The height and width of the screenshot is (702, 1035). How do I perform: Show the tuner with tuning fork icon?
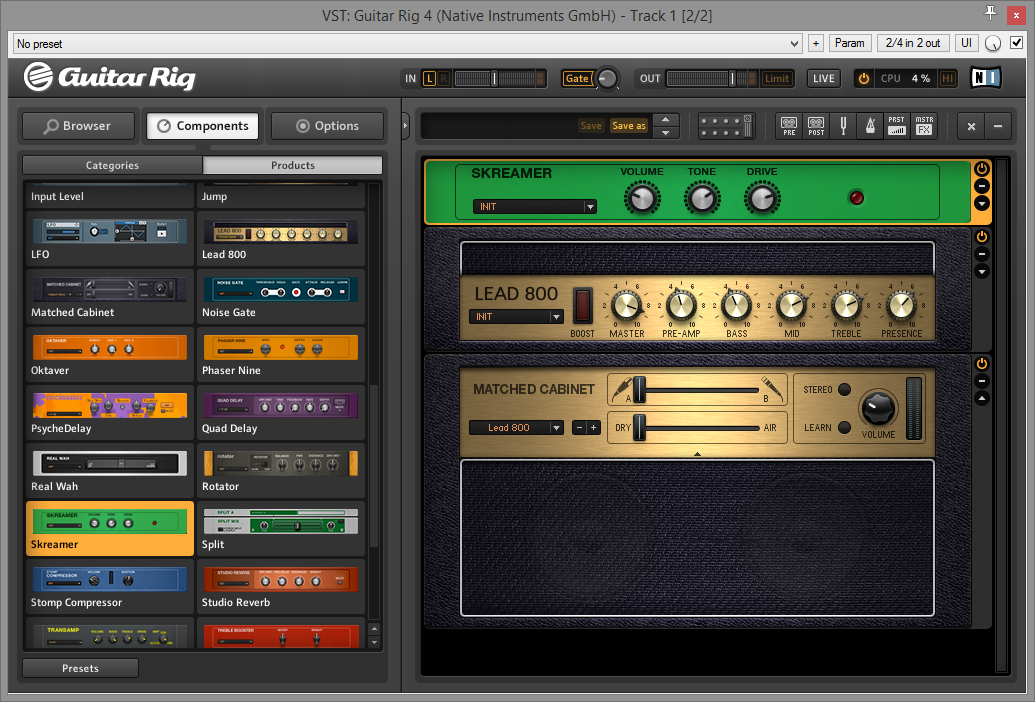coord(843,125)
